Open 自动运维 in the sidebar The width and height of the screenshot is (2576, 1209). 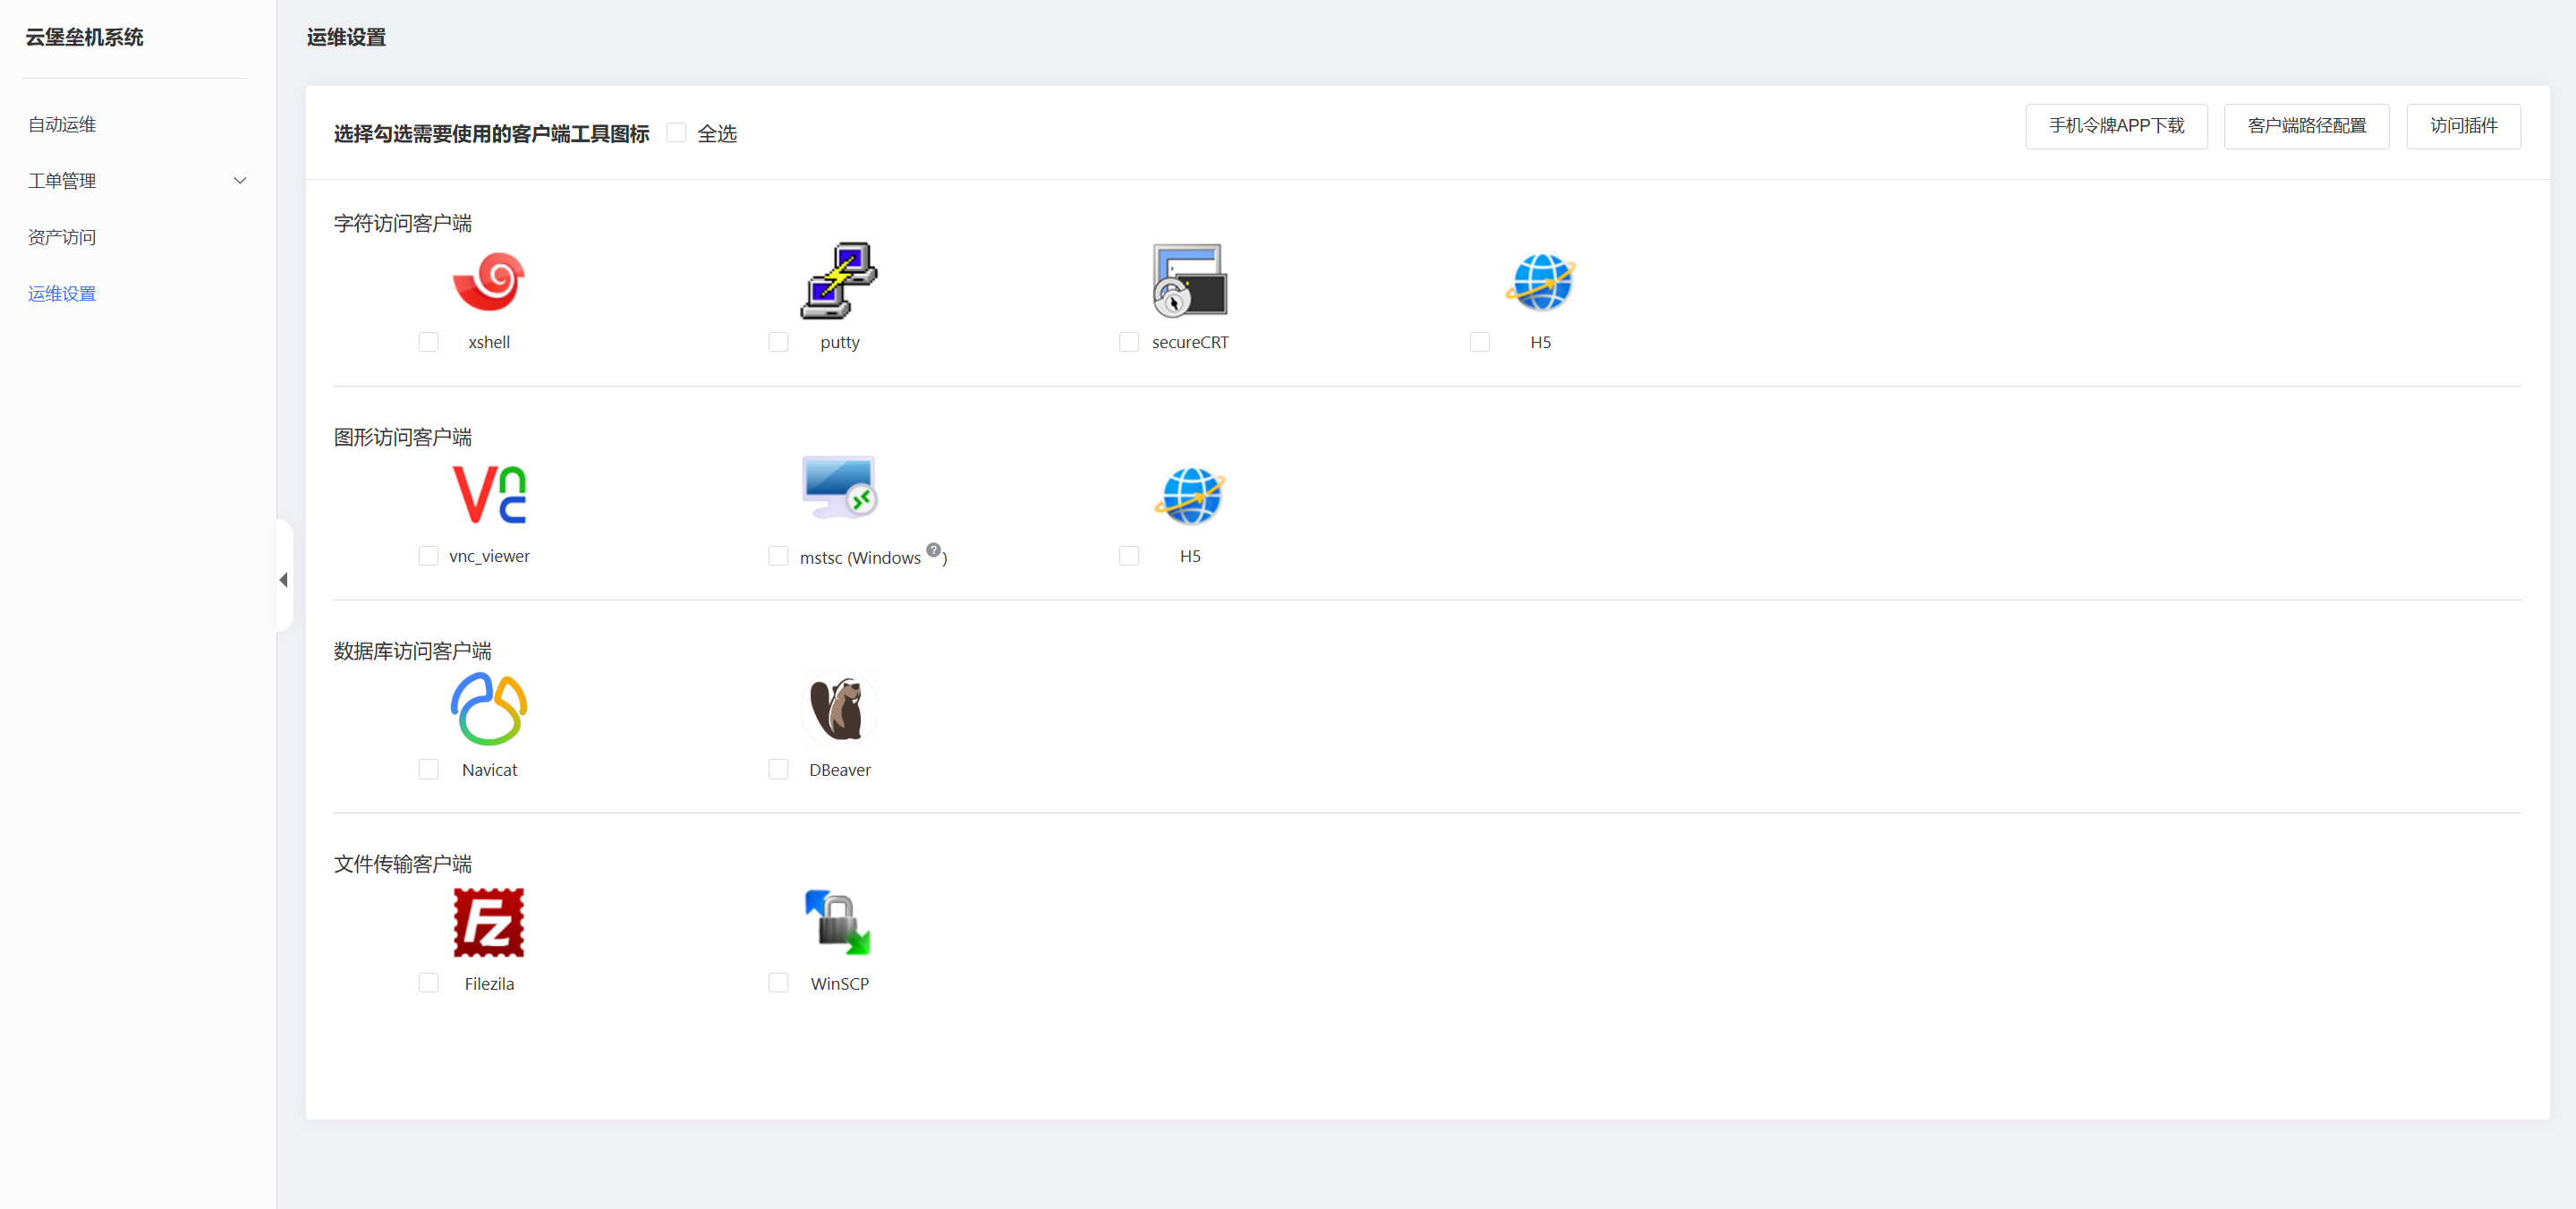(x=62, y=124)
